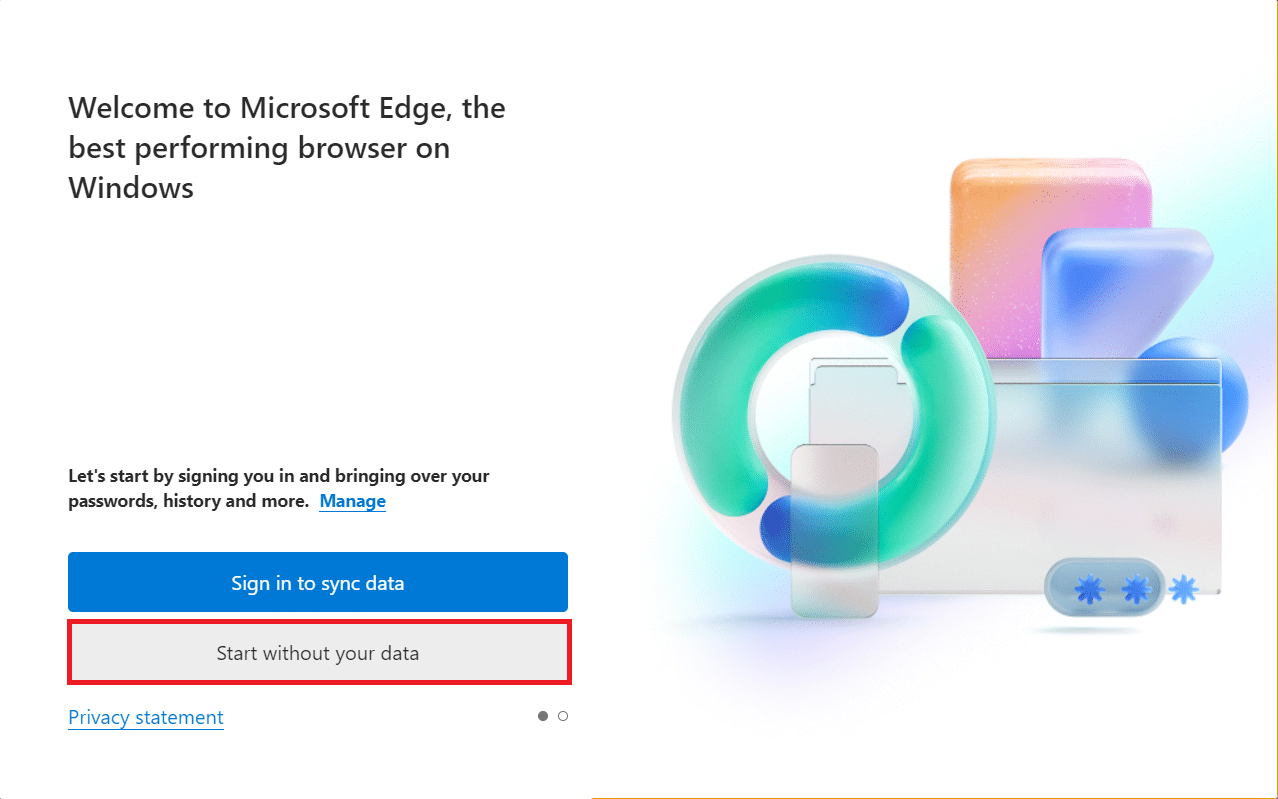Click the frosted phone-shaped glass panel
The image size is (1278, 799).
[834, 530]
